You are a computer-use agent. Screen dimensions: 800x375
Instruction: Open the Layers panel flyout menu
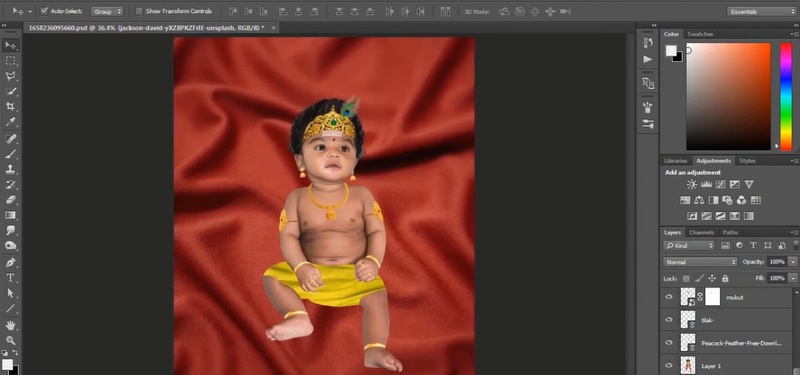click(x=795, y=232)
